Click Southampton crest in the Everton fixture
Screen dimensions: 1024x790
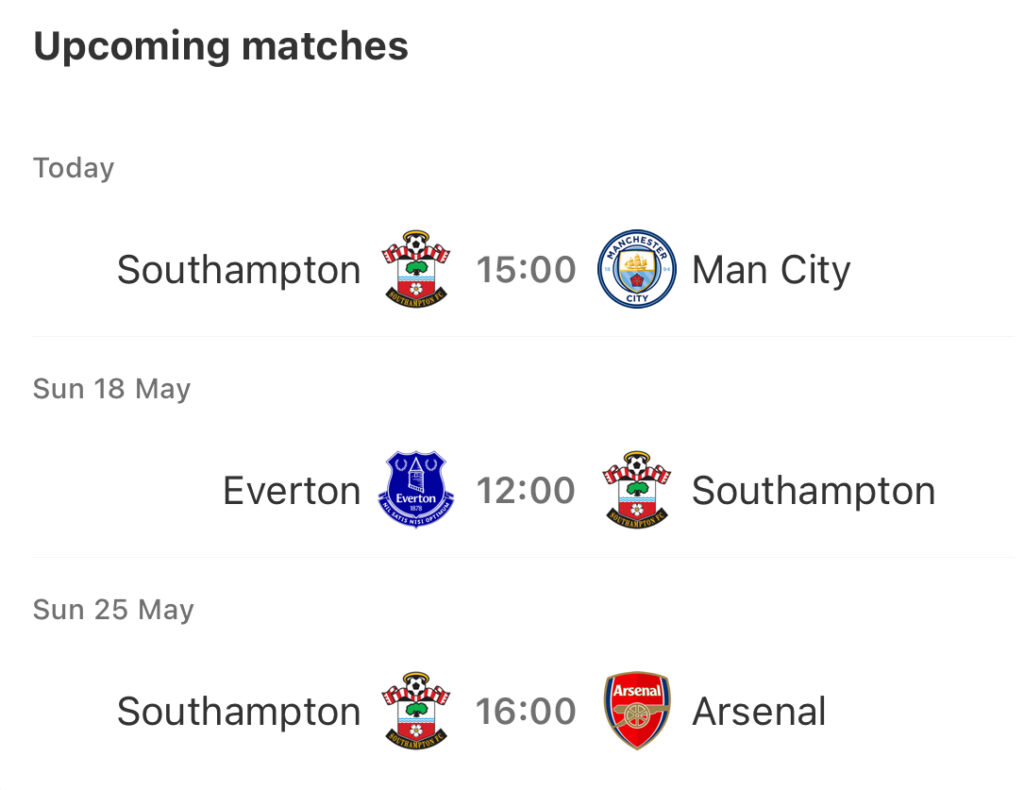click(x=637, y=490)
